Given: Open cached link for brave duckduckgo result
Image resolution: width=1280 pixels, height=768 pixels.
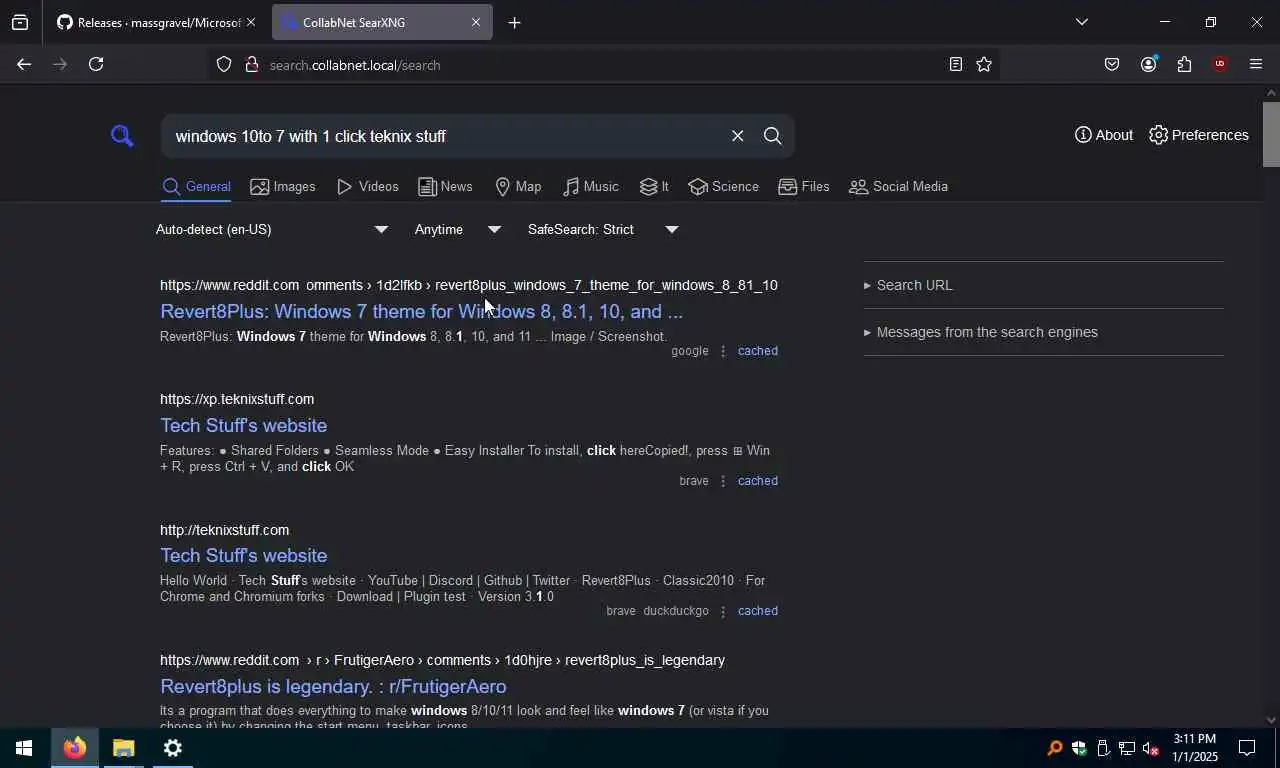Looking at the screenshot, I should click(757, 611).
